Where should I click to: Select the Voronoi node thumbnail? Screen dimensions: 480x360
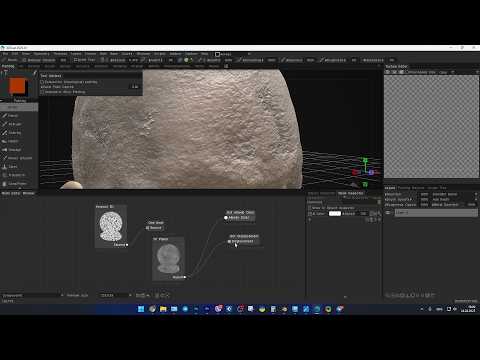(x=111, y=227)
